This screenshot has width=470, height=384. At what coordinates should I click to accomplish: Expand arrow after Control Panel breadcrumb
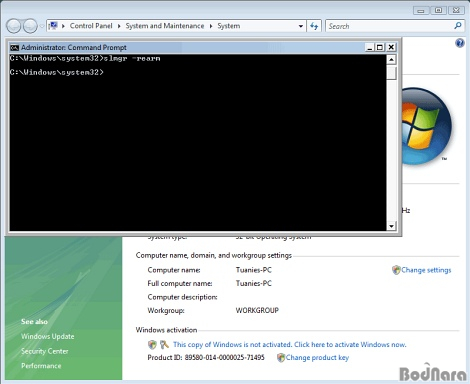click(x=119, y=26)
